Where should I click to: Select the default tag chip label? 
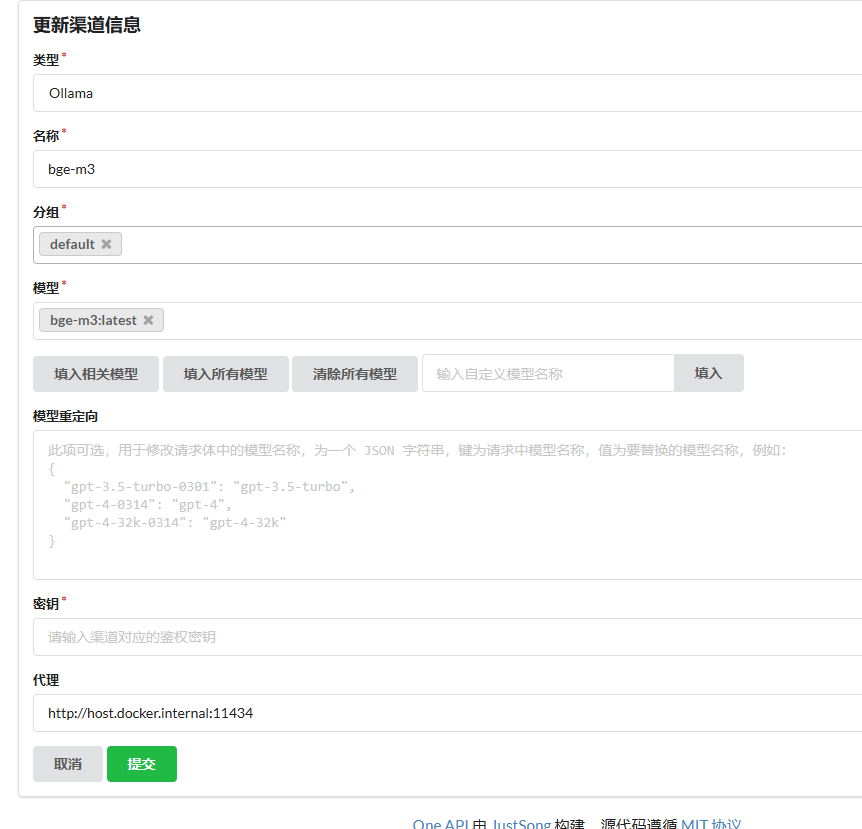72,244
